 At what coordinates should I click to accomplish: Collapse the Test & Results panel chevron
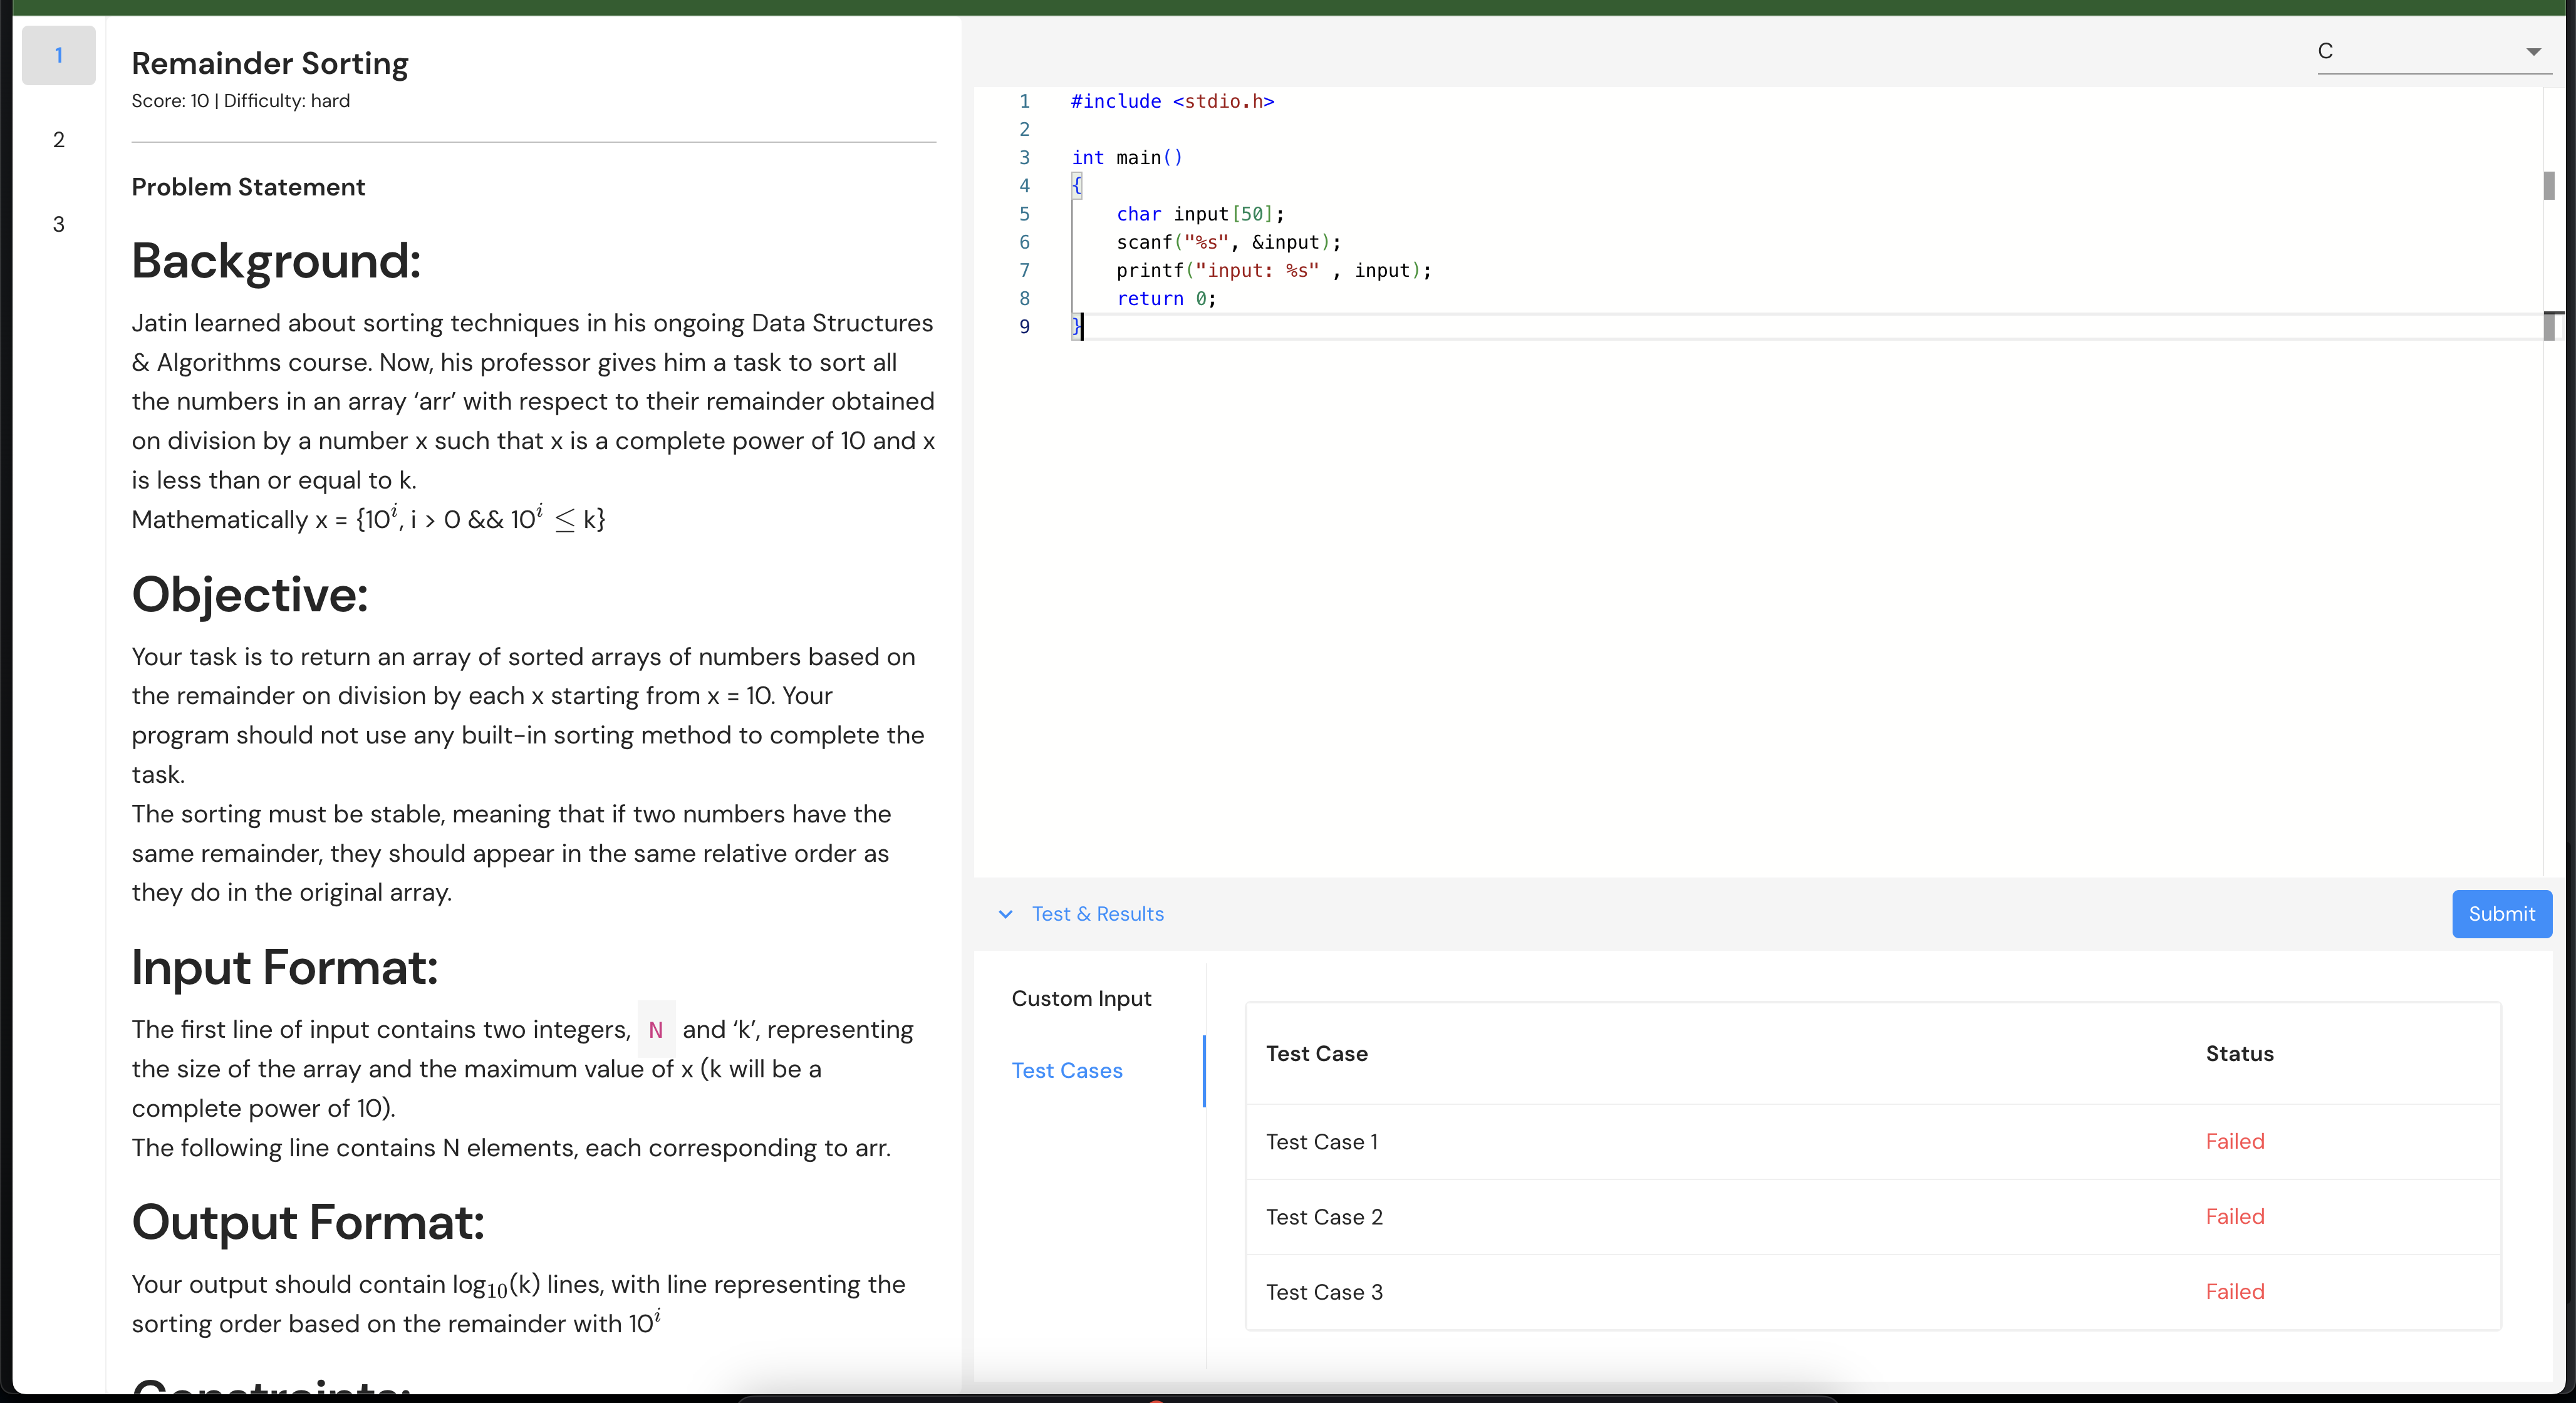tap(1005, 914)
